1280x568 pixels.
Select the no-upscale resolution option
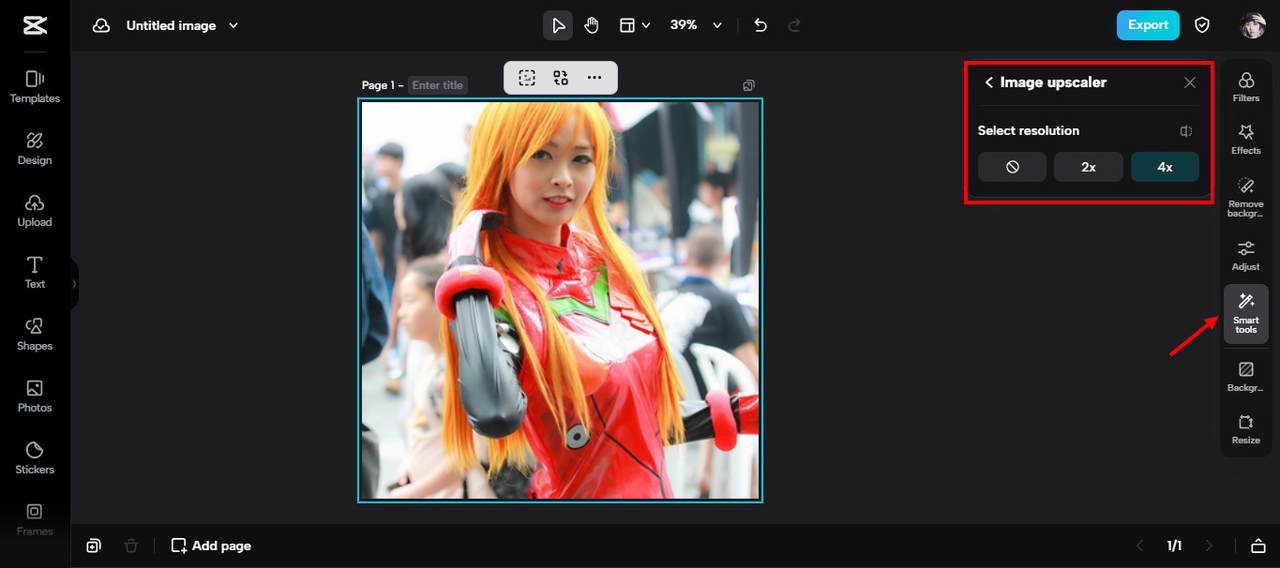point(1012,167)
